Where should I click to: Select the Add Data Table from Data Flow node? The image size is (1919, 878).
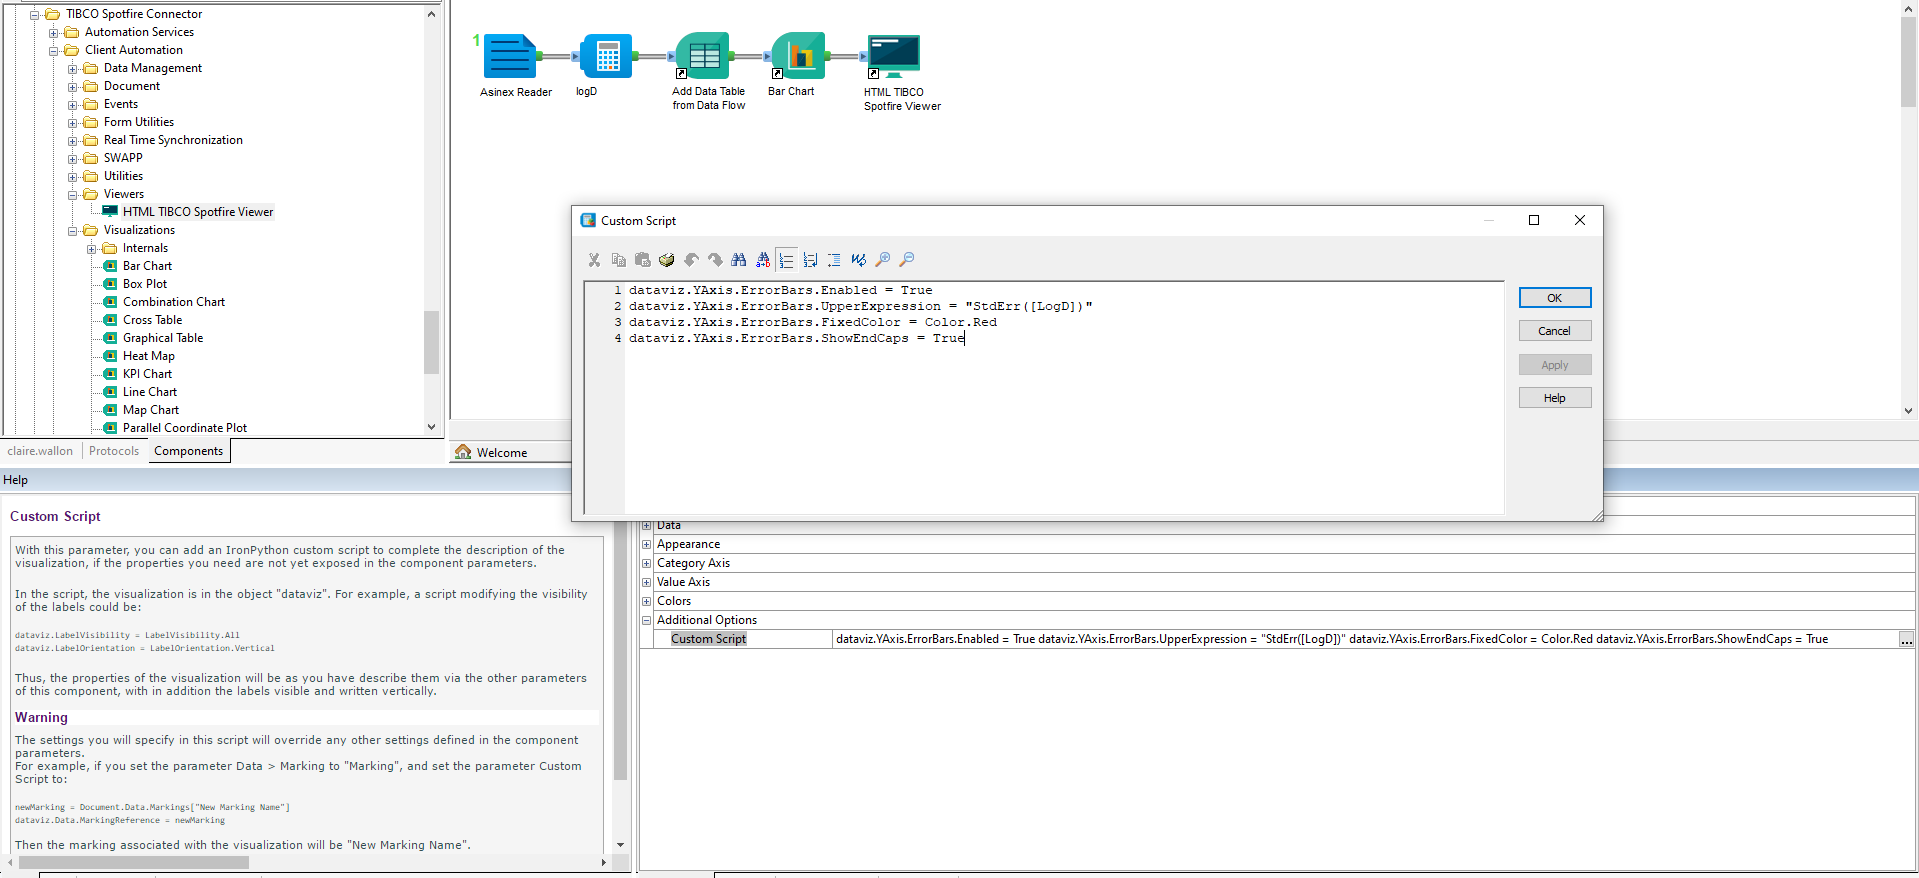(x=703, y=56)
